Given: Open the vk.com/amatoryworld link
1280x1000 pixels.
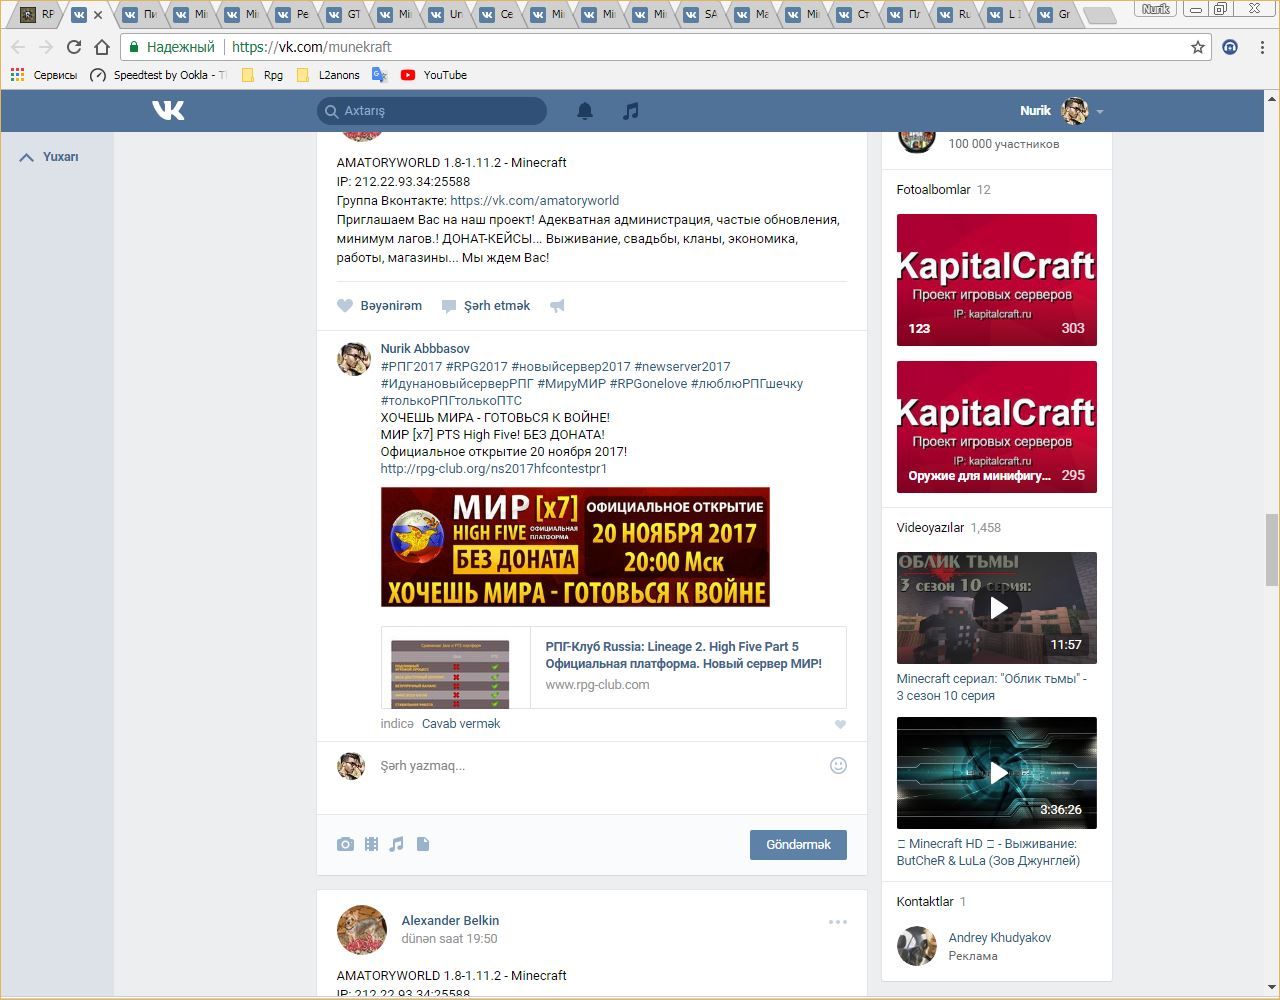Looking at the screenshot, I should point(534,201).
